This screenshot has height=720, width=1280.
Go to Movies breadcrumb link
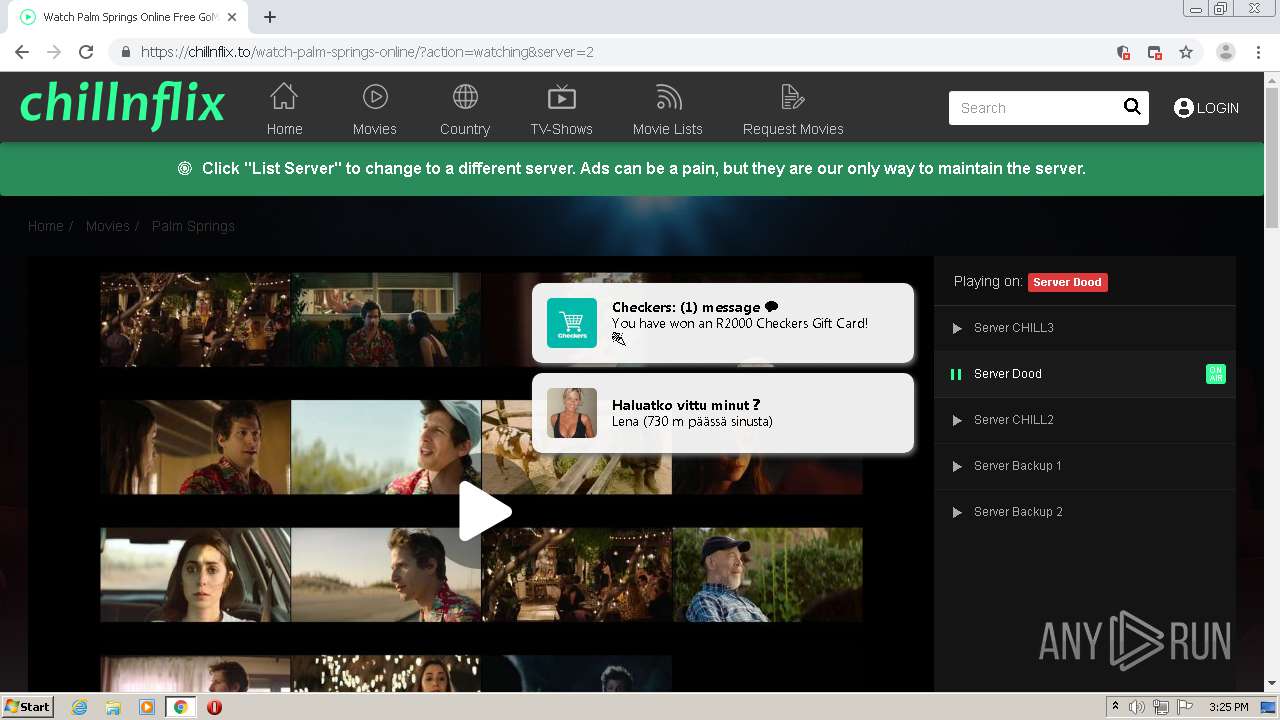tap(108, 226)
